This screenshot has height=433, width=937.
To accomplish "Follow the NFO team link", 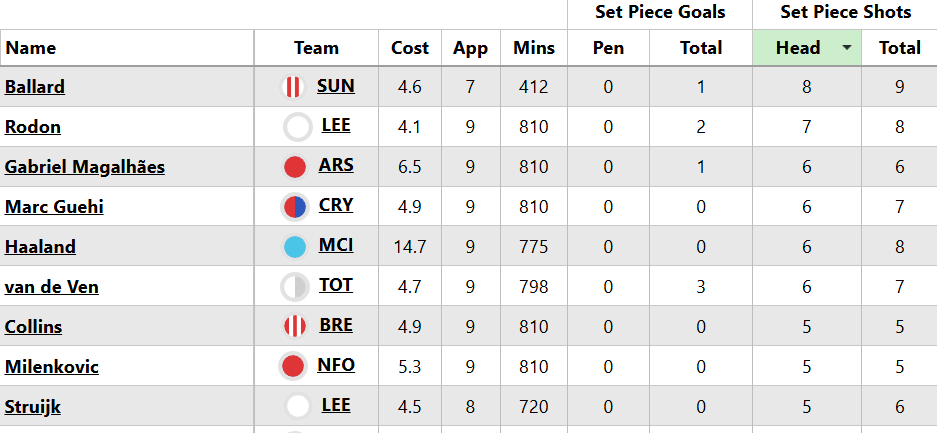I will coord(336,365).
